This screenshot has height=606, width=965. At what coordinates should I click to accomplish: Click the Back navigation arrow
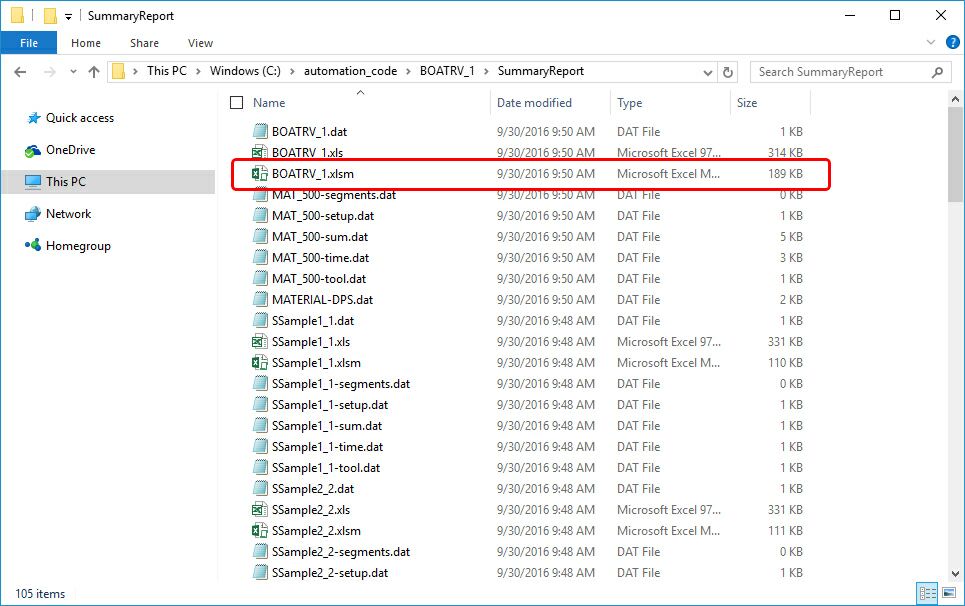pos(20,72)
